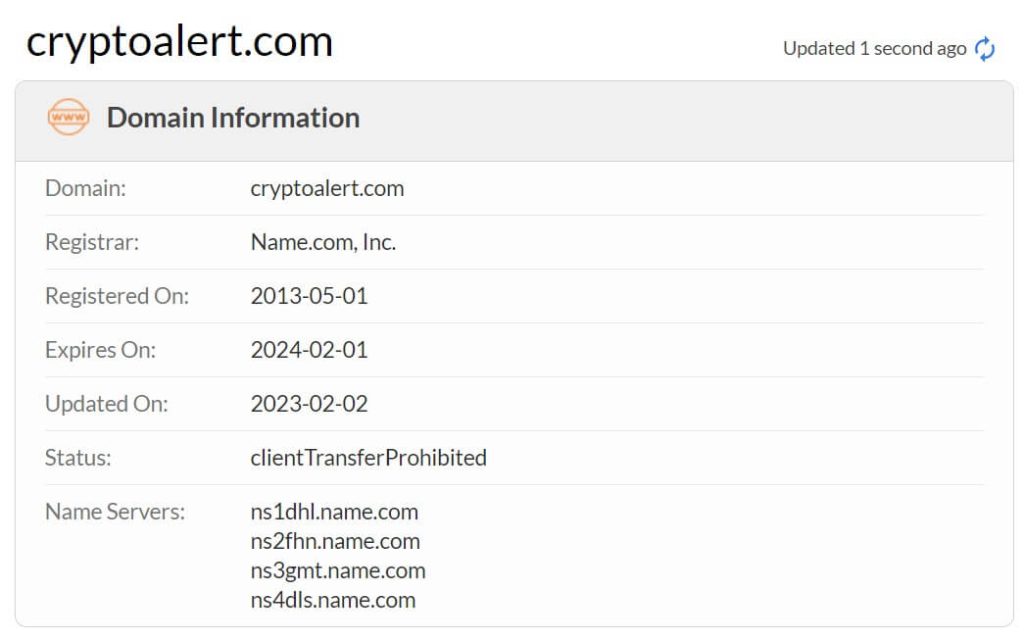The height and width of the screenshot is (641, 1024).
Task: Click the Registered On field label
Action: tap(117, 296)
